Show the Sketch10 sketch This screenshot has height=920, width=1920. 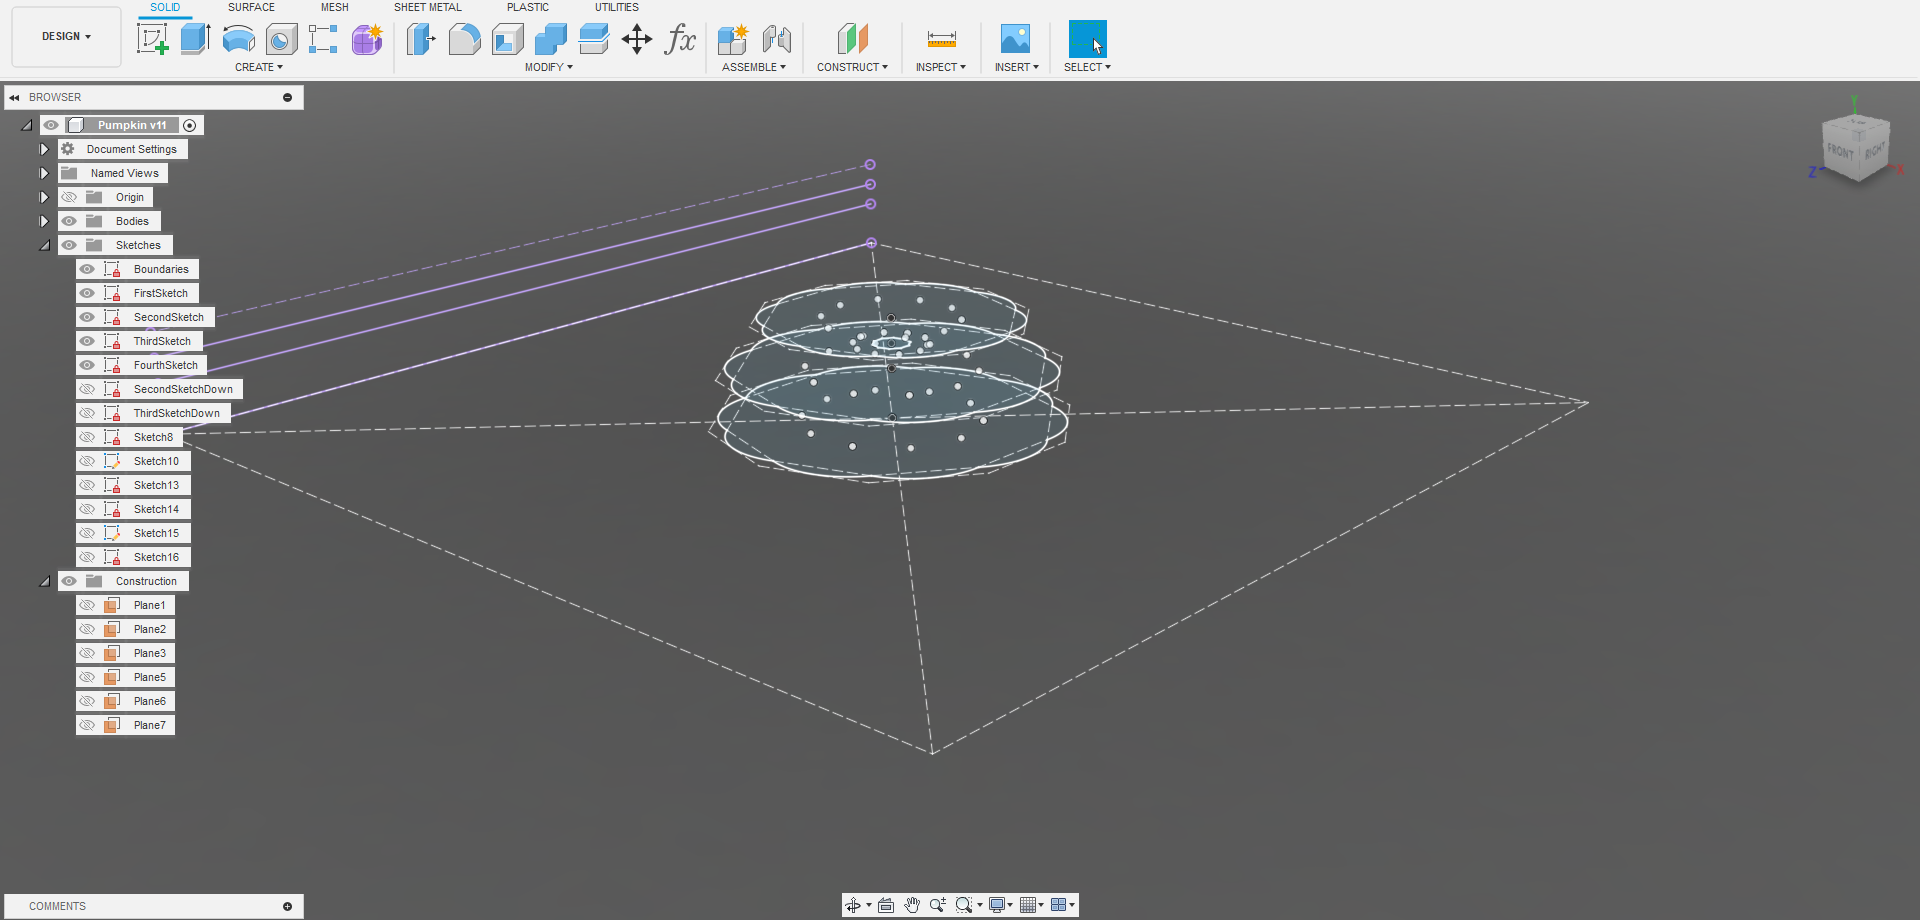pos(88,461)
